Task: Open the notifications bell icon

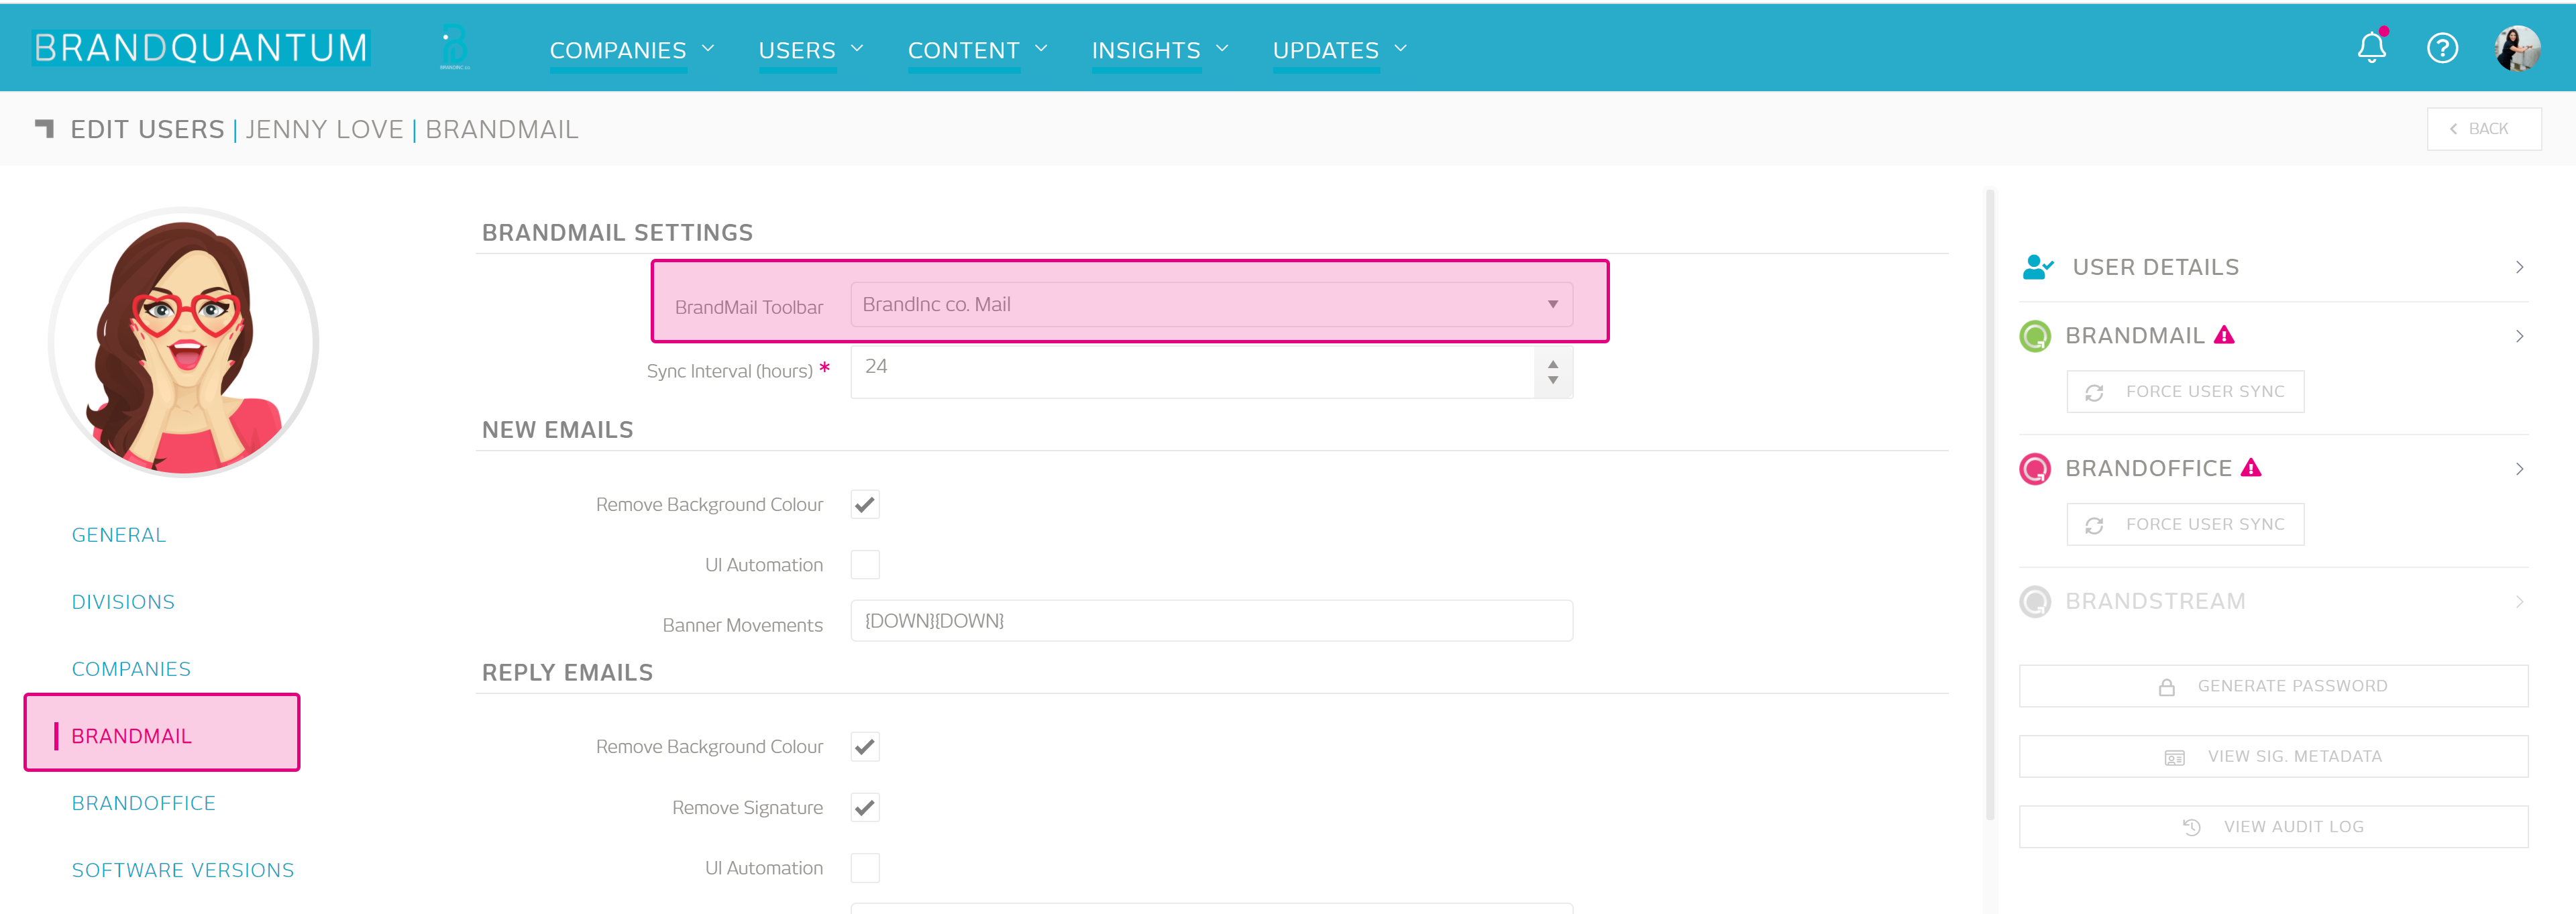Action: click(2371, 47)
